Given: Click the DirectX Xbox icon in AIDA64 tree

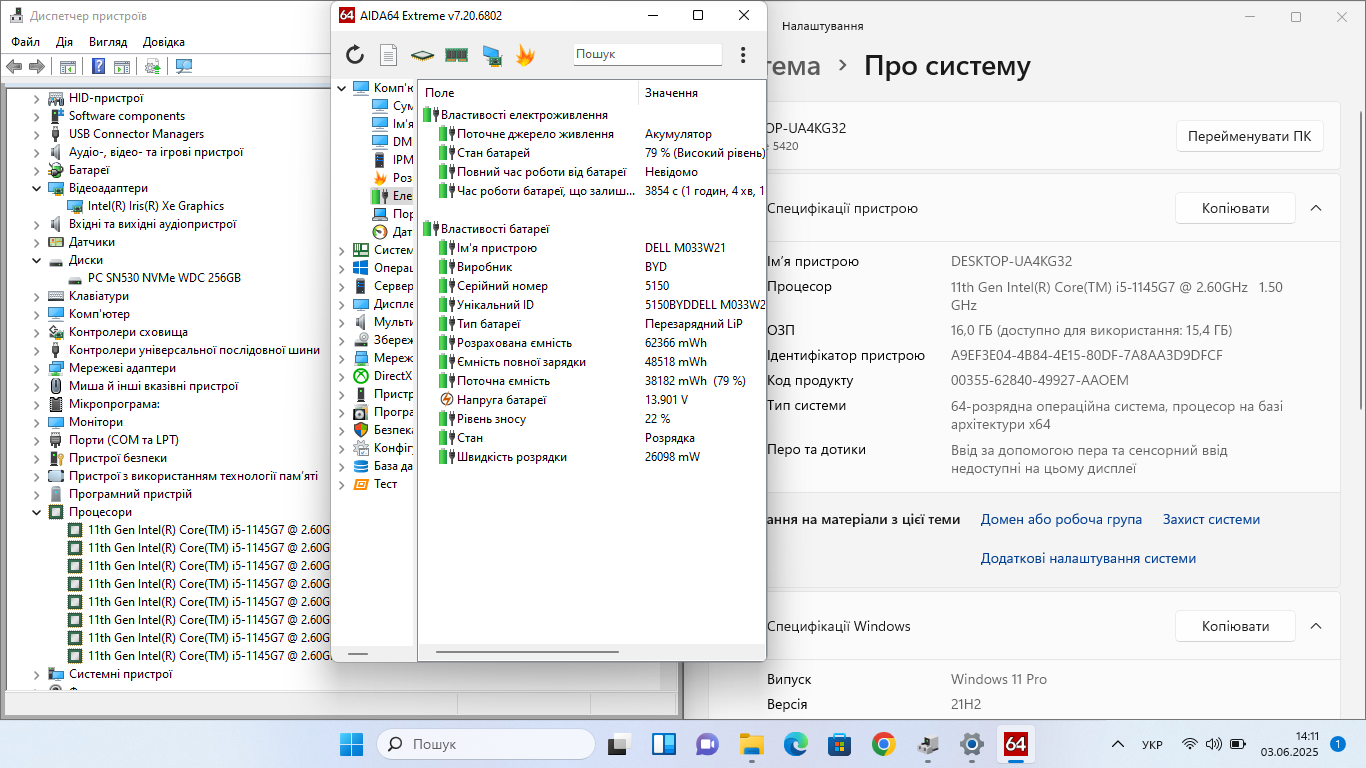Looking at the screenshot, I should pyautogui.click(x=361, y=376).
